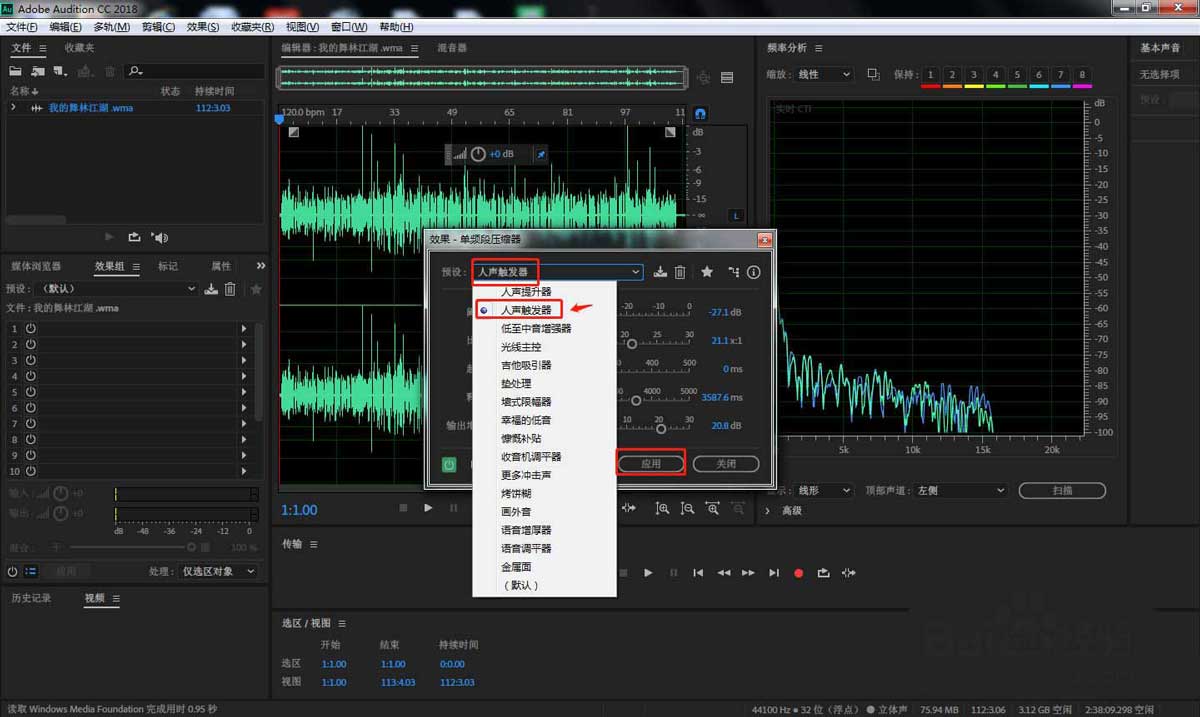The image size is (1200, 717).
Task: Toggle power for effects rack slot 3
Action: [30, 360]
